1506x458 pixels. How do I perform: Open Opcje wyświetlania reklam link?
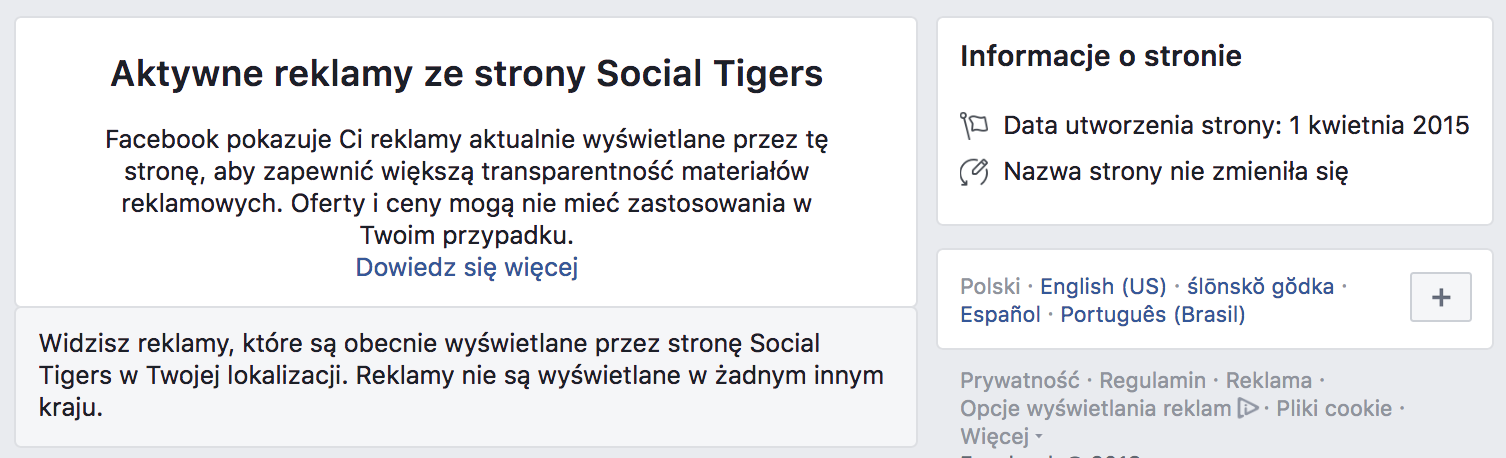1095,408
